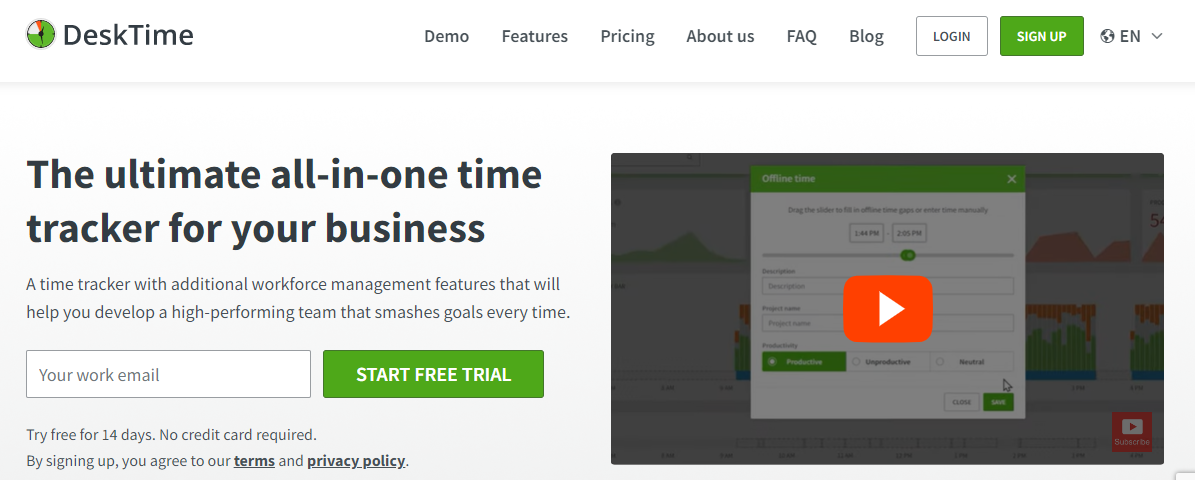The image size is (1195, 480).
Task: Click the START FREE TRIAL button
Action: [x=434, y=374]
